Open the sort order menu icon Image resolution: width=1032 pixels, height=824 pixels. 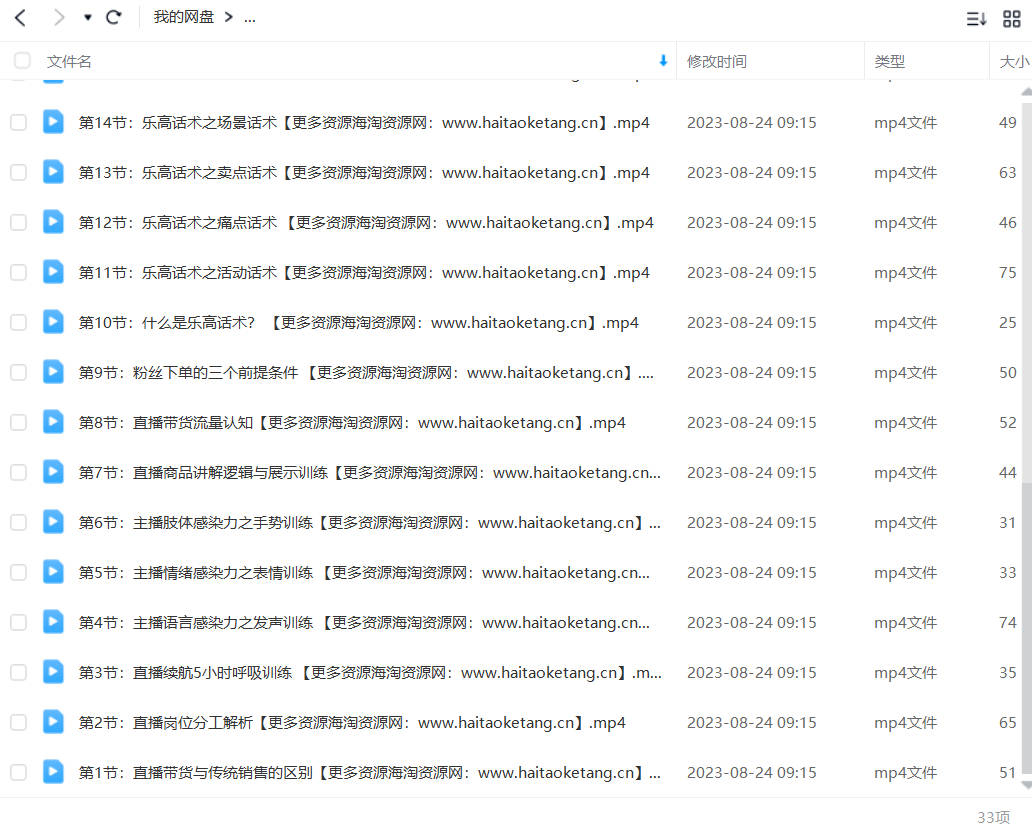pyautogui.click(x=976, y=18)
